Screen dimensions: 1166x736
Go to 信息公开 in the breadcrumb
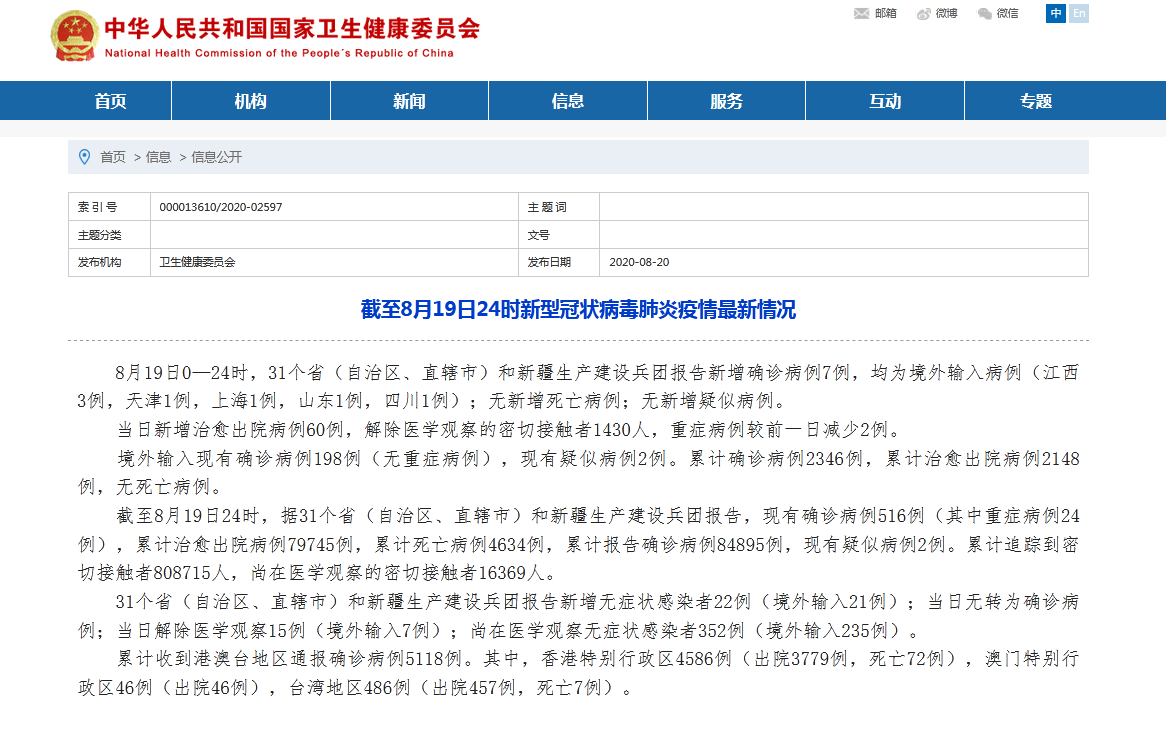(x=216, y=157)
